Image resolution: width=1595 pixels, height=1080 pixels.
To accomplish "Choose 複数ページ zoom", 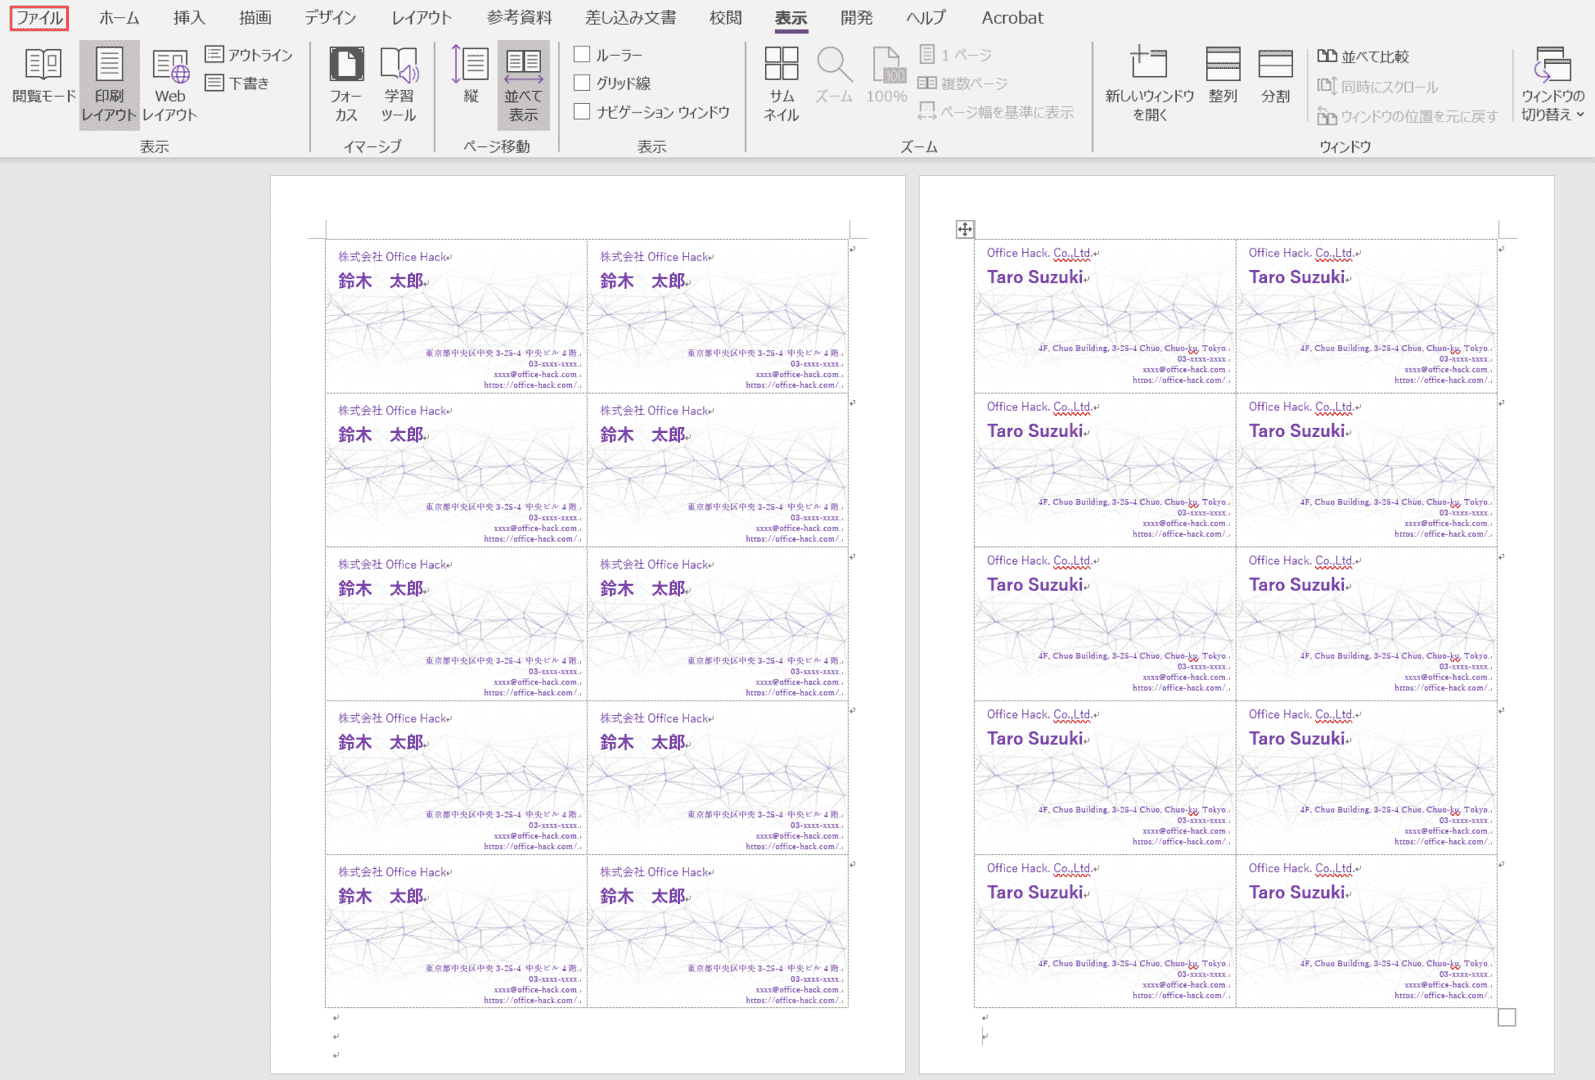I will click(963, 83).
